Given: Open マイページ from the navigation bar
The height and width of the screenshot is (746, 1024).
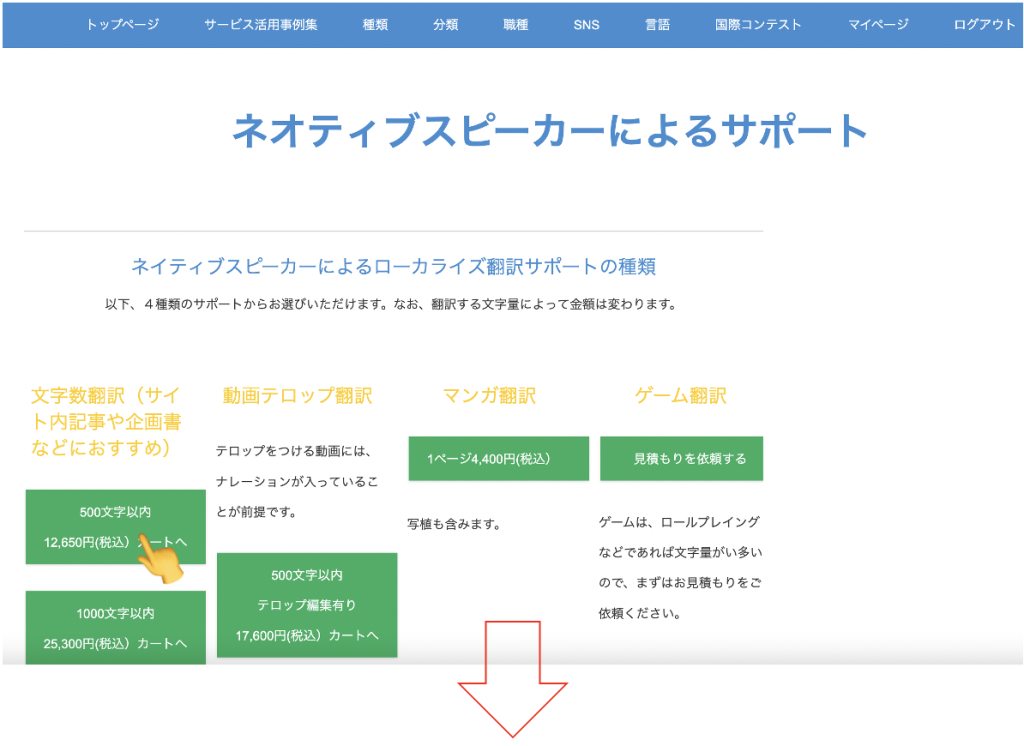Looking at the screenshot, I should (878, 25).
